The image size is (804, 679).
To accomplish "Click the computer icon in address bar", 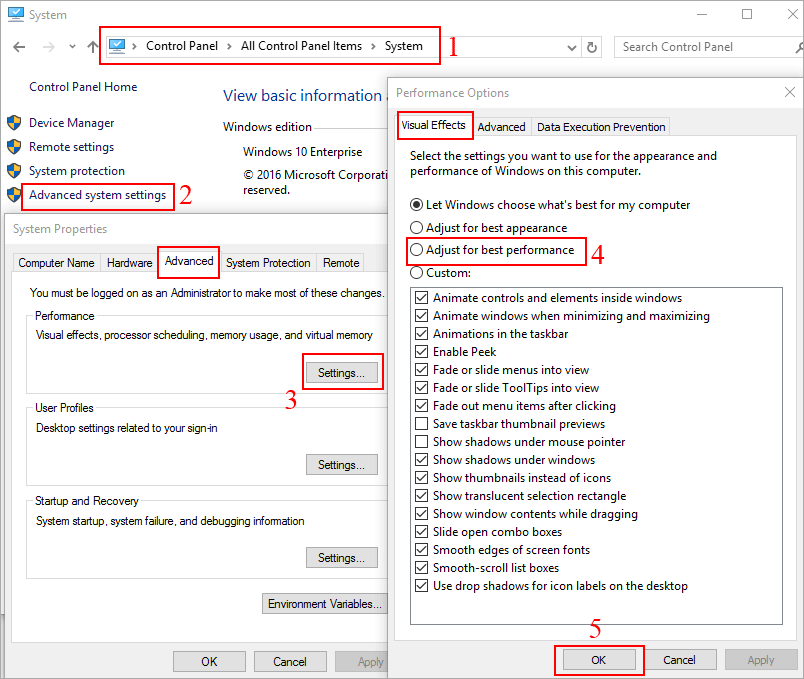I will pos(117,46).
